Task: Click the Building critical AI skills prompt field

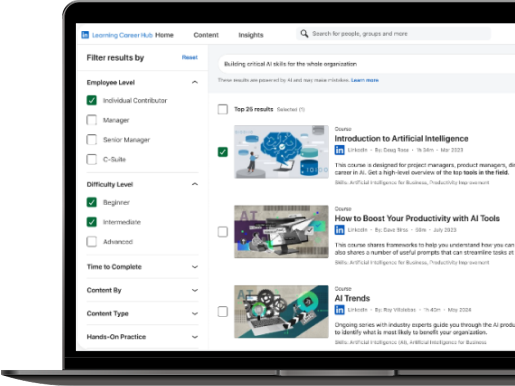Action: point(367,64)
